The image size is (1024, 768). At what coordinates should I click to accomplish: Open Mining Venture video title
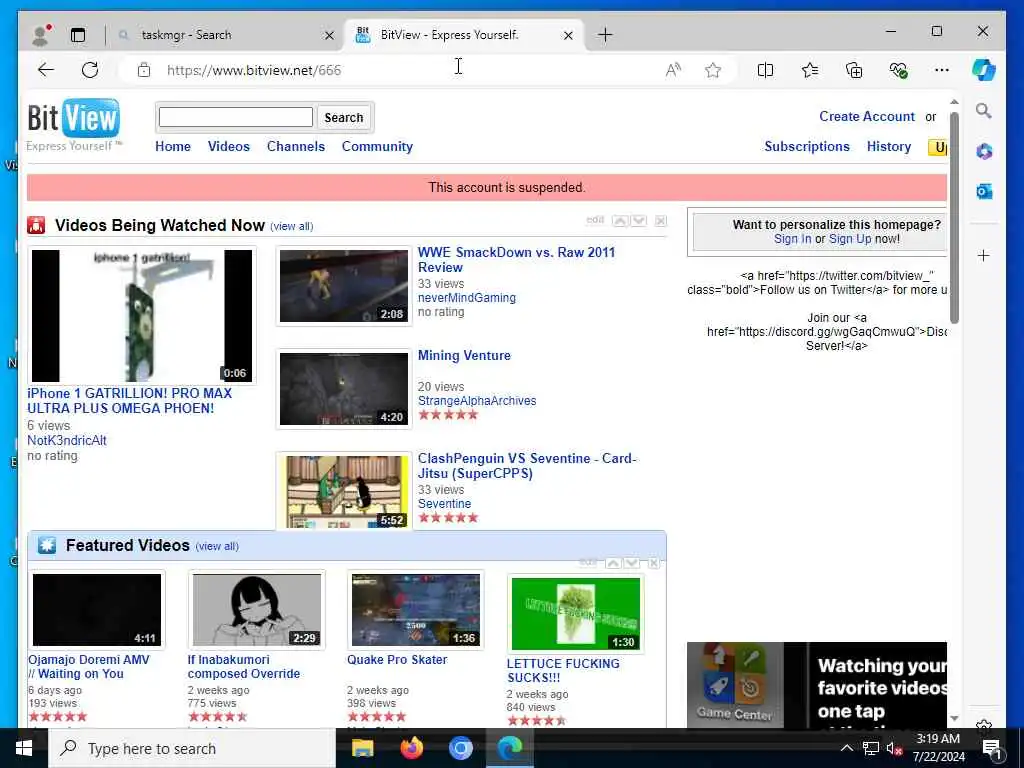click(x=464, y=356)
